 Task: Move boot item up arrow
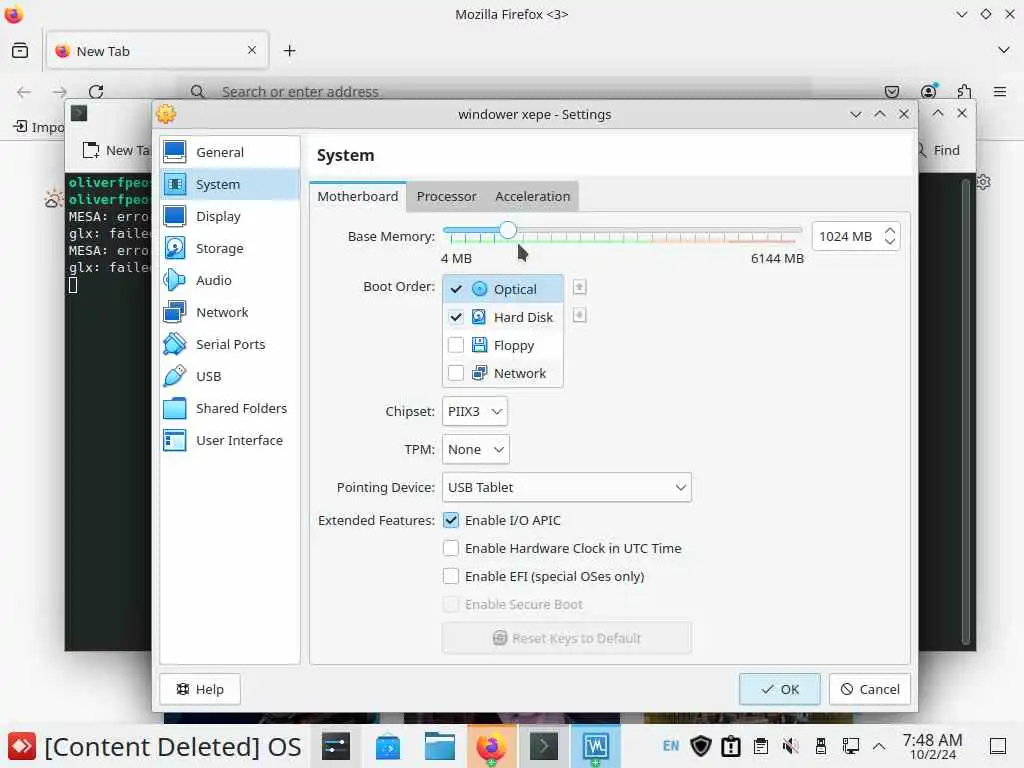[579, 287]
